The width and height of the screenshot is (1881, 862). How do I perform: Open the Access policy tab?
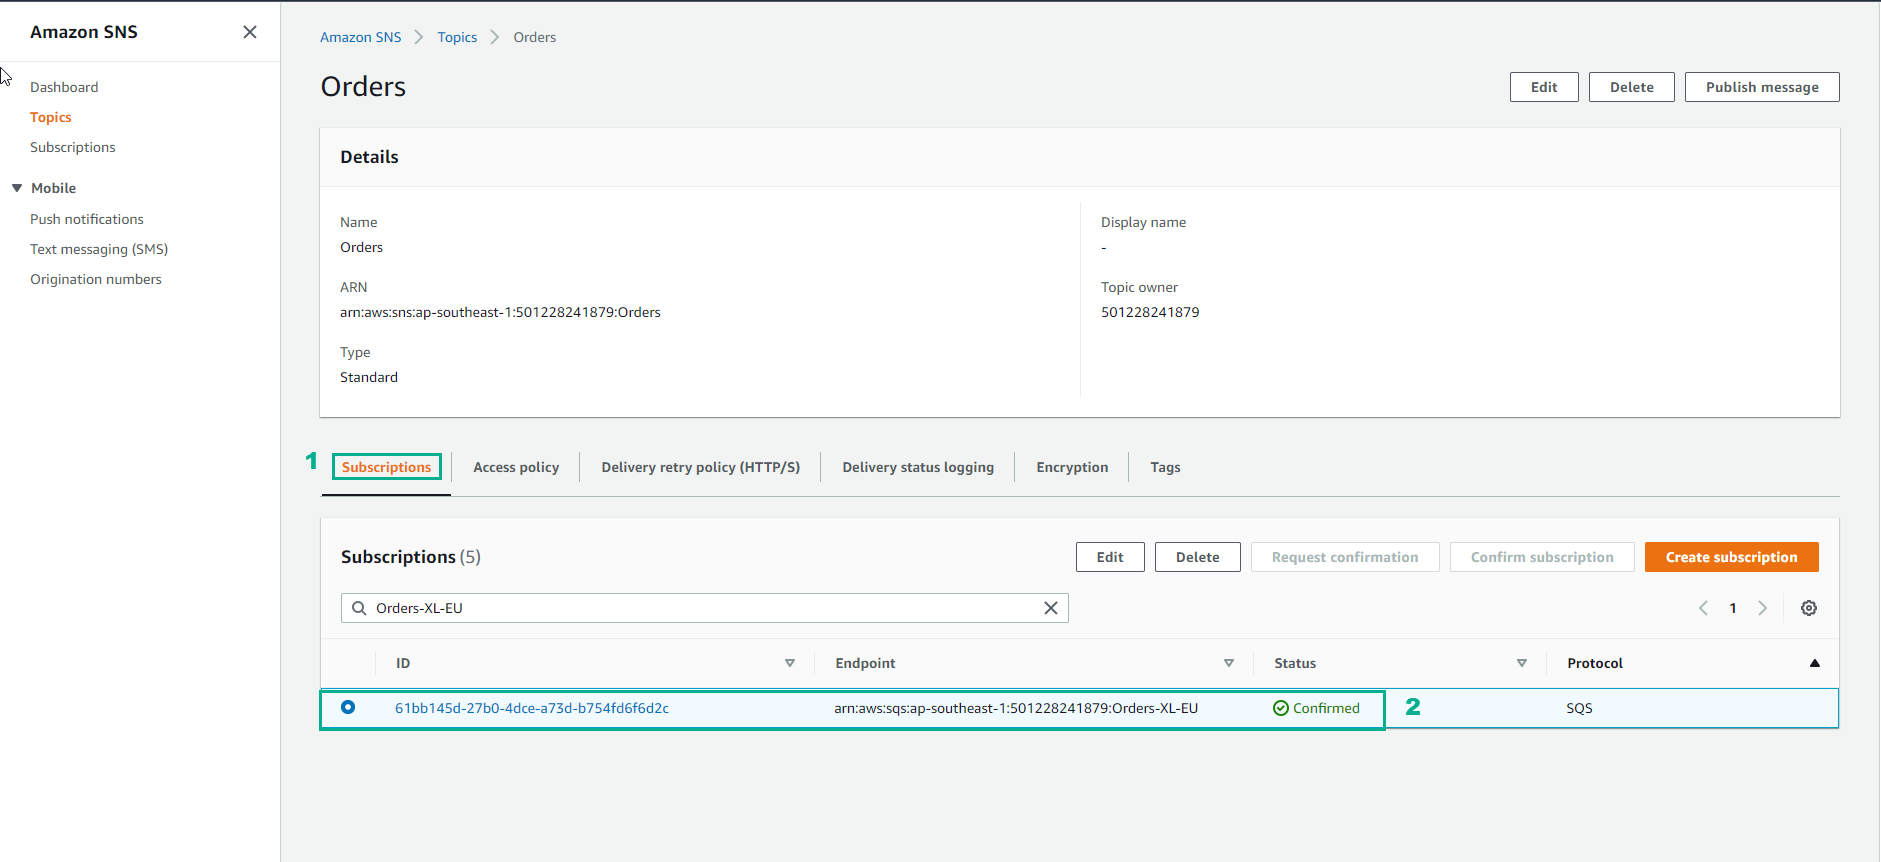click(x=516, y=467)
